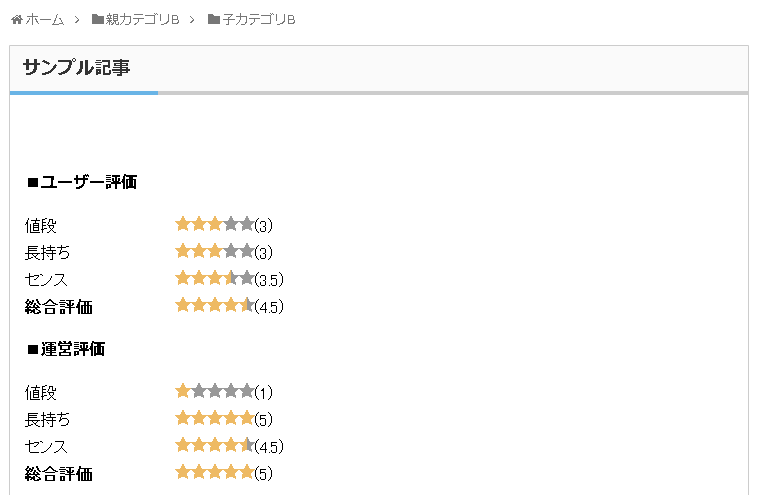Viewport: 760px width, 495px height.
Task: Click the folder icon before 子カテゴリB
Action: 214,20
